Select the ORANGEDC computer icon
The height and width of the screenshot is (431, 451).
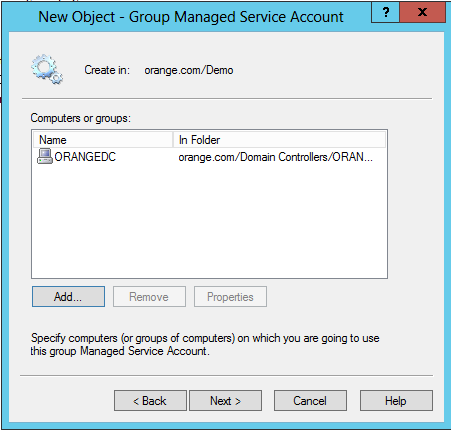45,156
